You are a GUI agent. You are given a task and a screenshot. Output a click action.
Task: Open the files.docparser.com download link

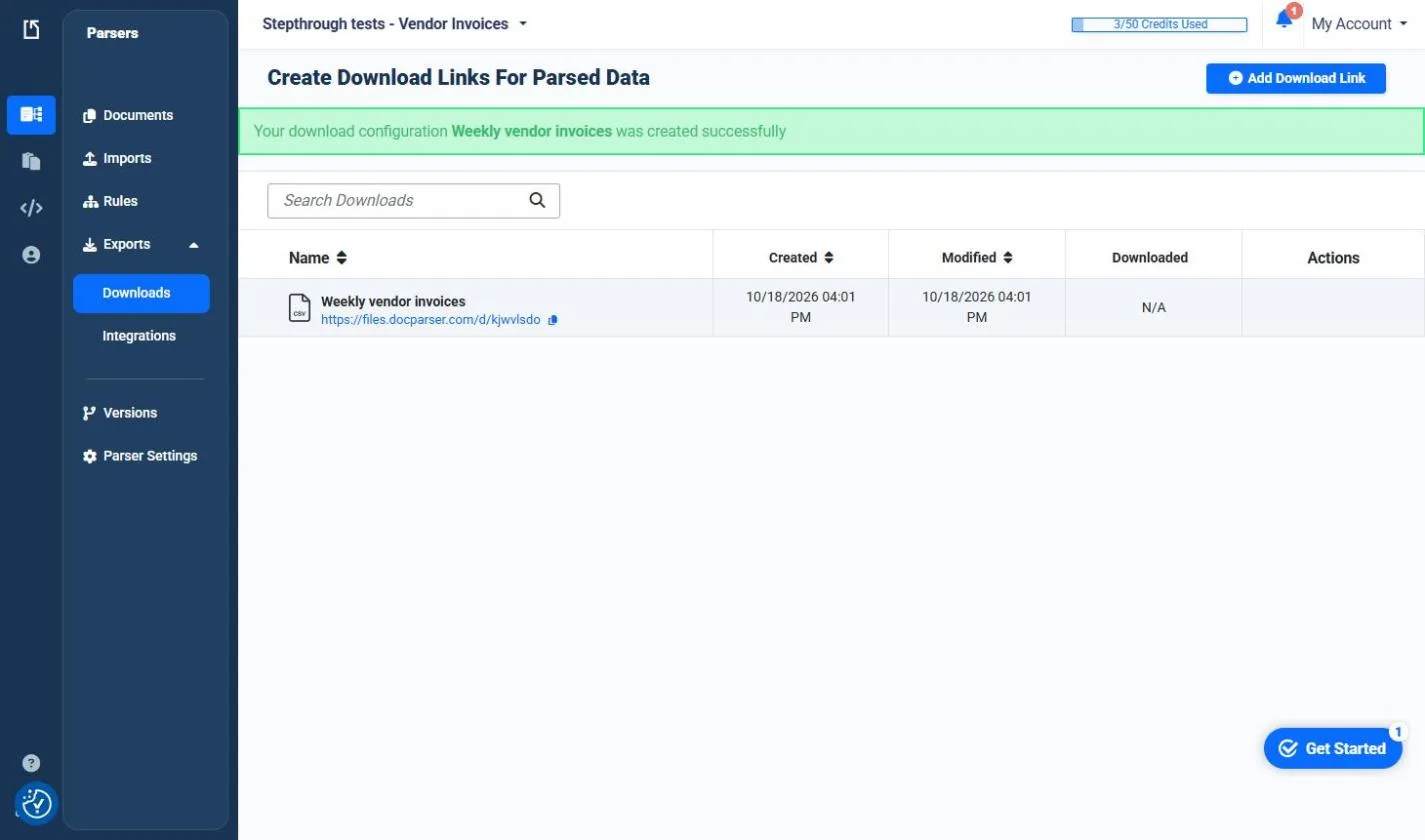pyautogui.click(x=431, y=320)
